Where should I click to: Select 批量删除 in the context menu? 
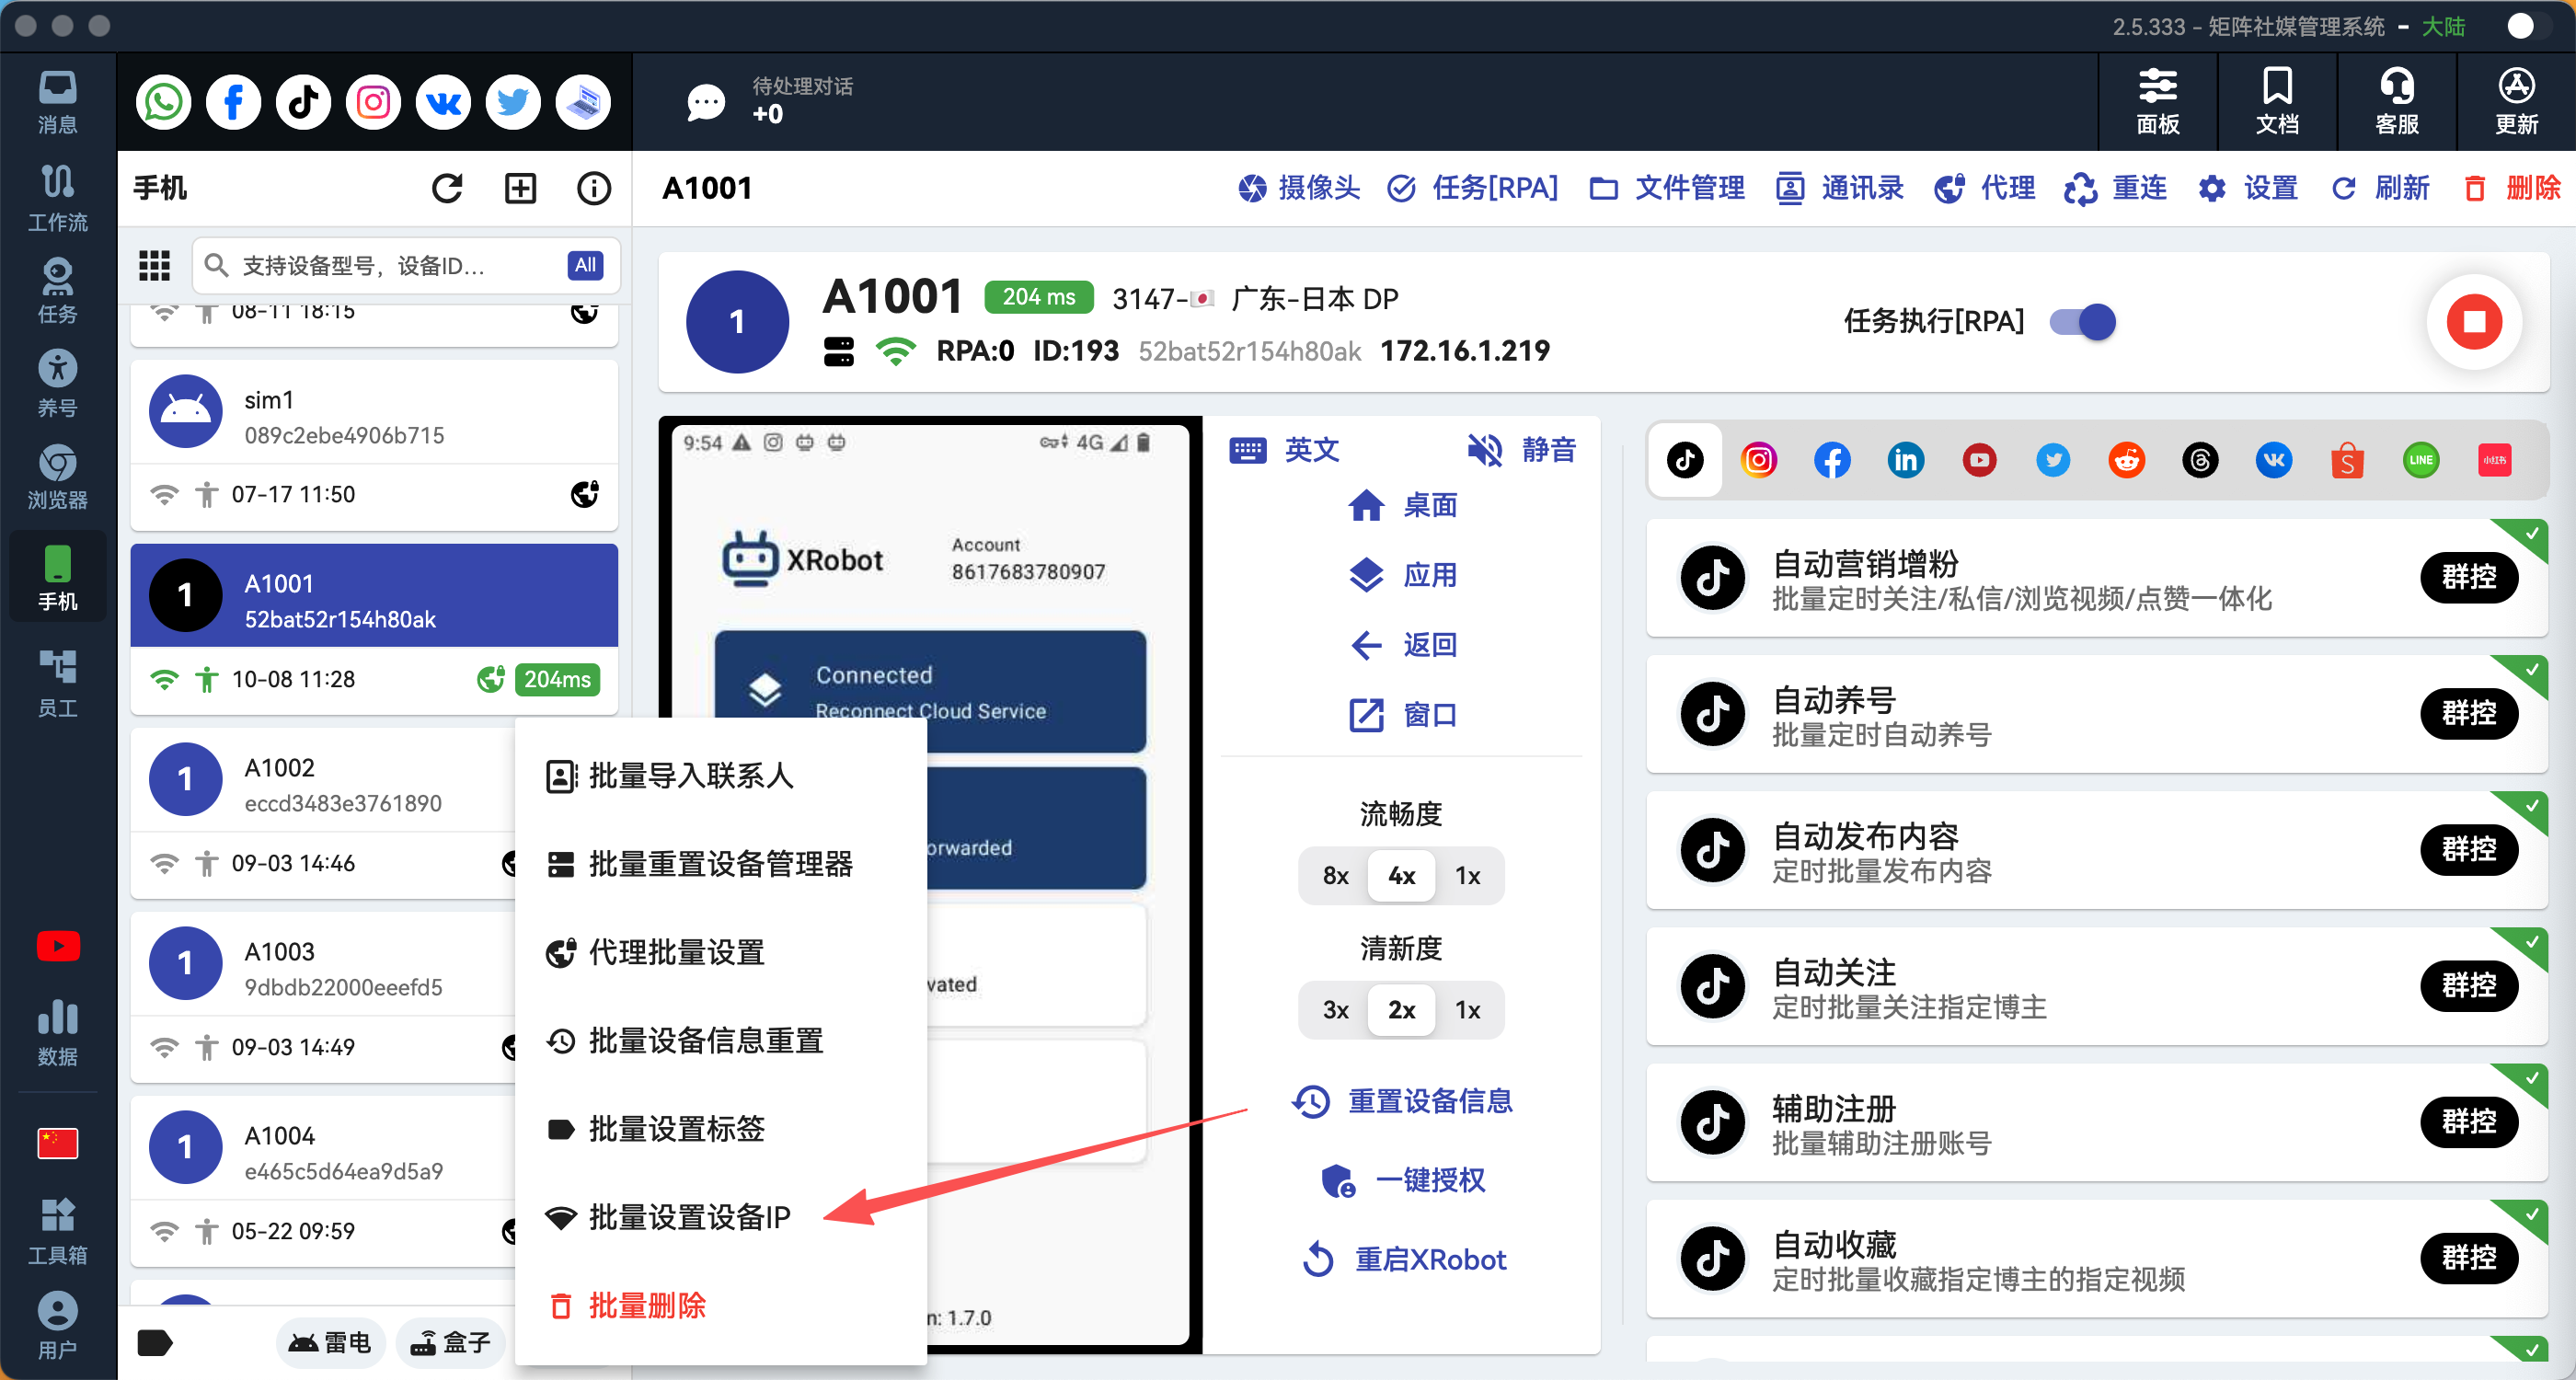pos(646,1305)
